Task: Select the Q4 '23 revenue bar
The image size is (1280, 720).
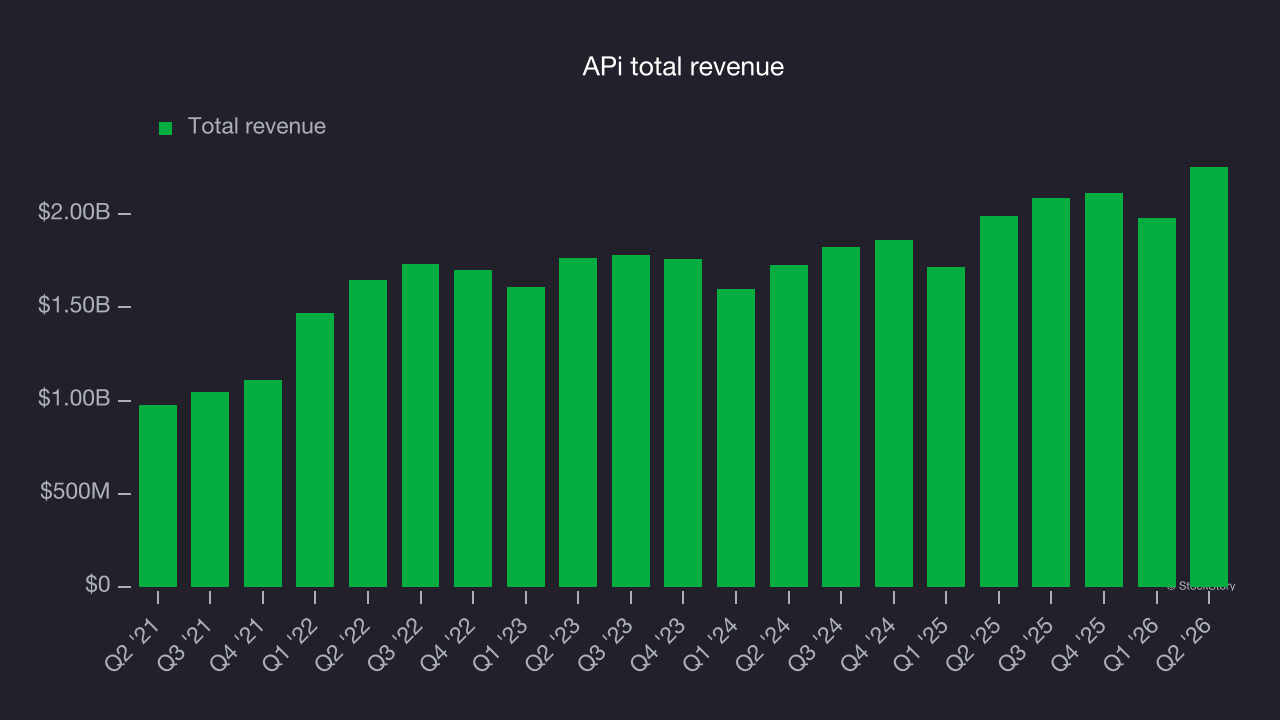Action: tap(683, 423)
